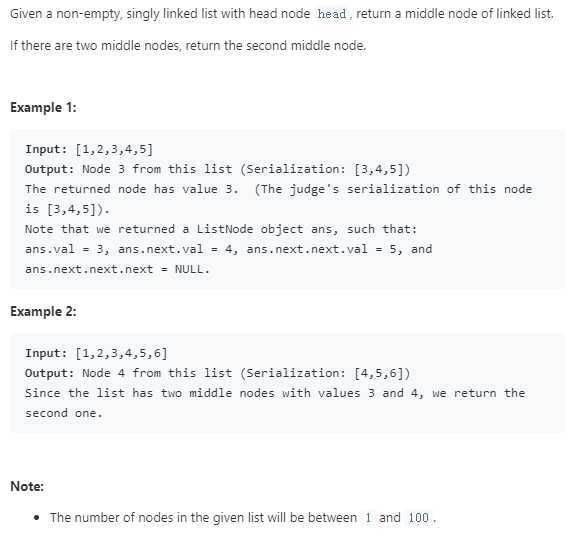The height and width of the screenshot is (543, 579).
Task: Click the code value '1' in the note
Action: (x=368, y=518)
